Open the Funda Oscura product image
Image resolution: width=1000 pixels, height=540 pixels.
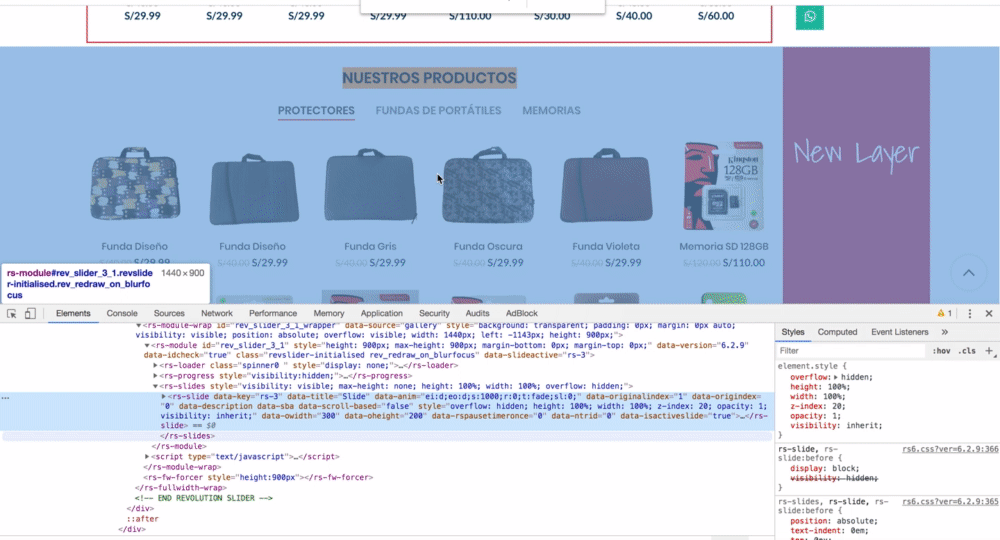pyautogui.click(x=488, y=186)
